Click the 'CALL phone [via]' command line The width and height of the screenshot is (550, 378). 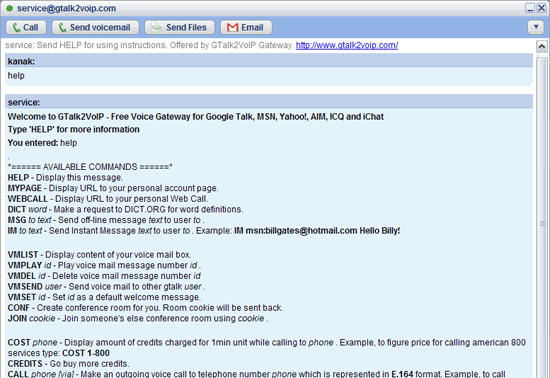click(256, 374)
